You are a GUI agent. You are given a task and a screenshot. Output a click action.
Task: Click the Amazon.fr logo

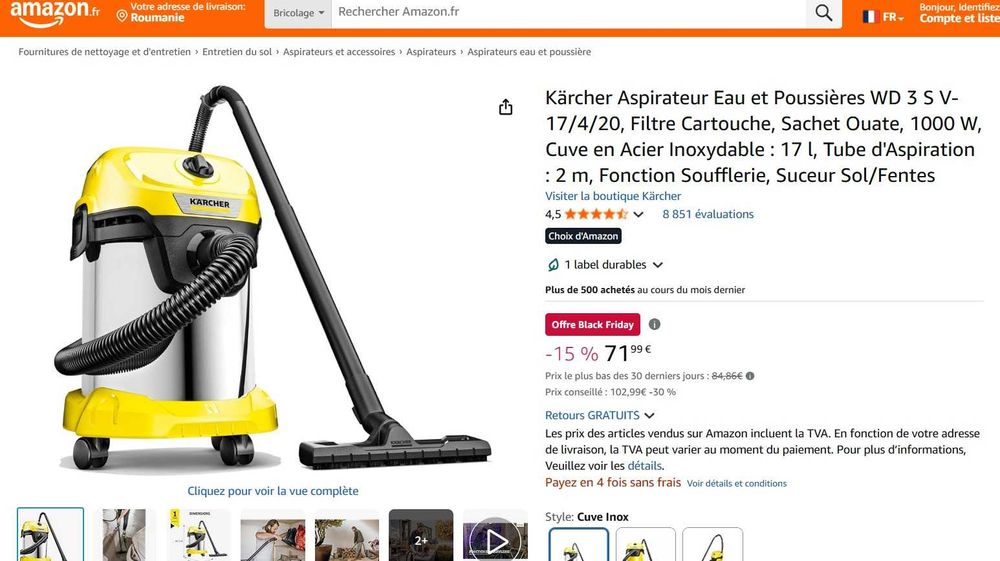pyautogui.click(x=55, y=13)
